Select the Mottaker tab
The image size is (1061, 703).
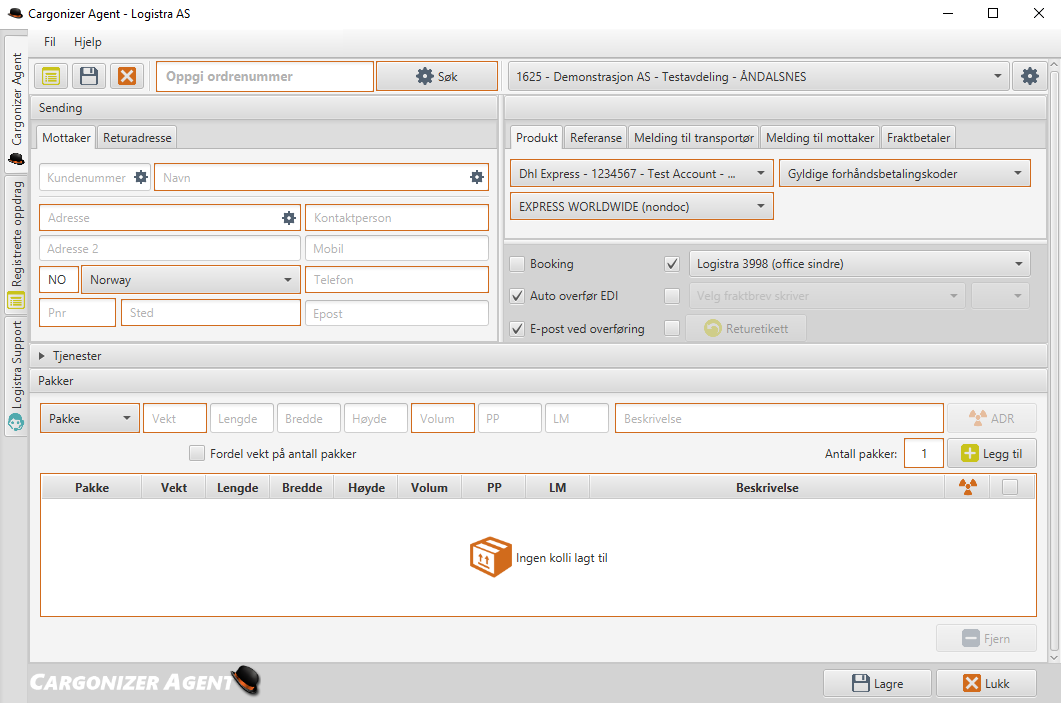[66, 137]
